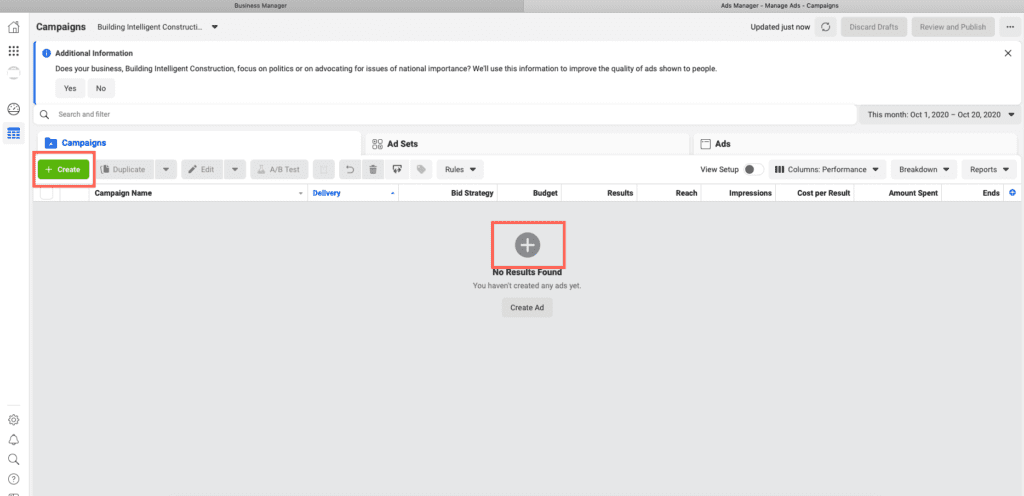Click the search magnifier in left sidebar
Viewport: 1024px width, 496px height.
point(13,459)
